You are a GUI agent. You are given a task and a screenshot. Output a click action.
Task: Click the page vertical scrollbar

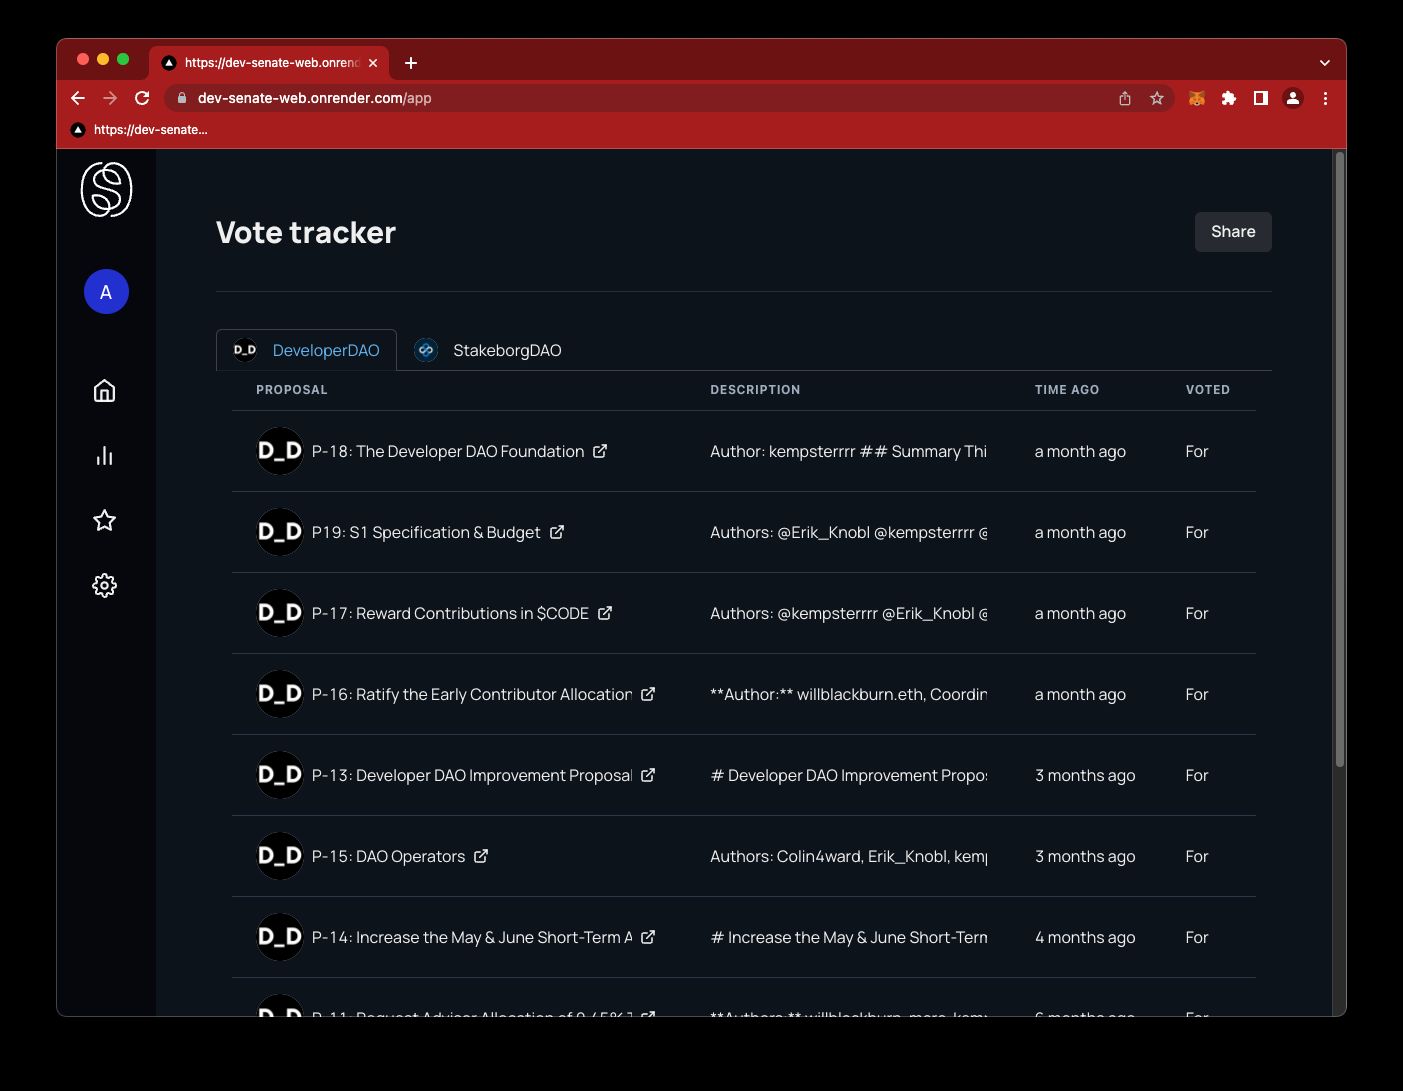1339,460
